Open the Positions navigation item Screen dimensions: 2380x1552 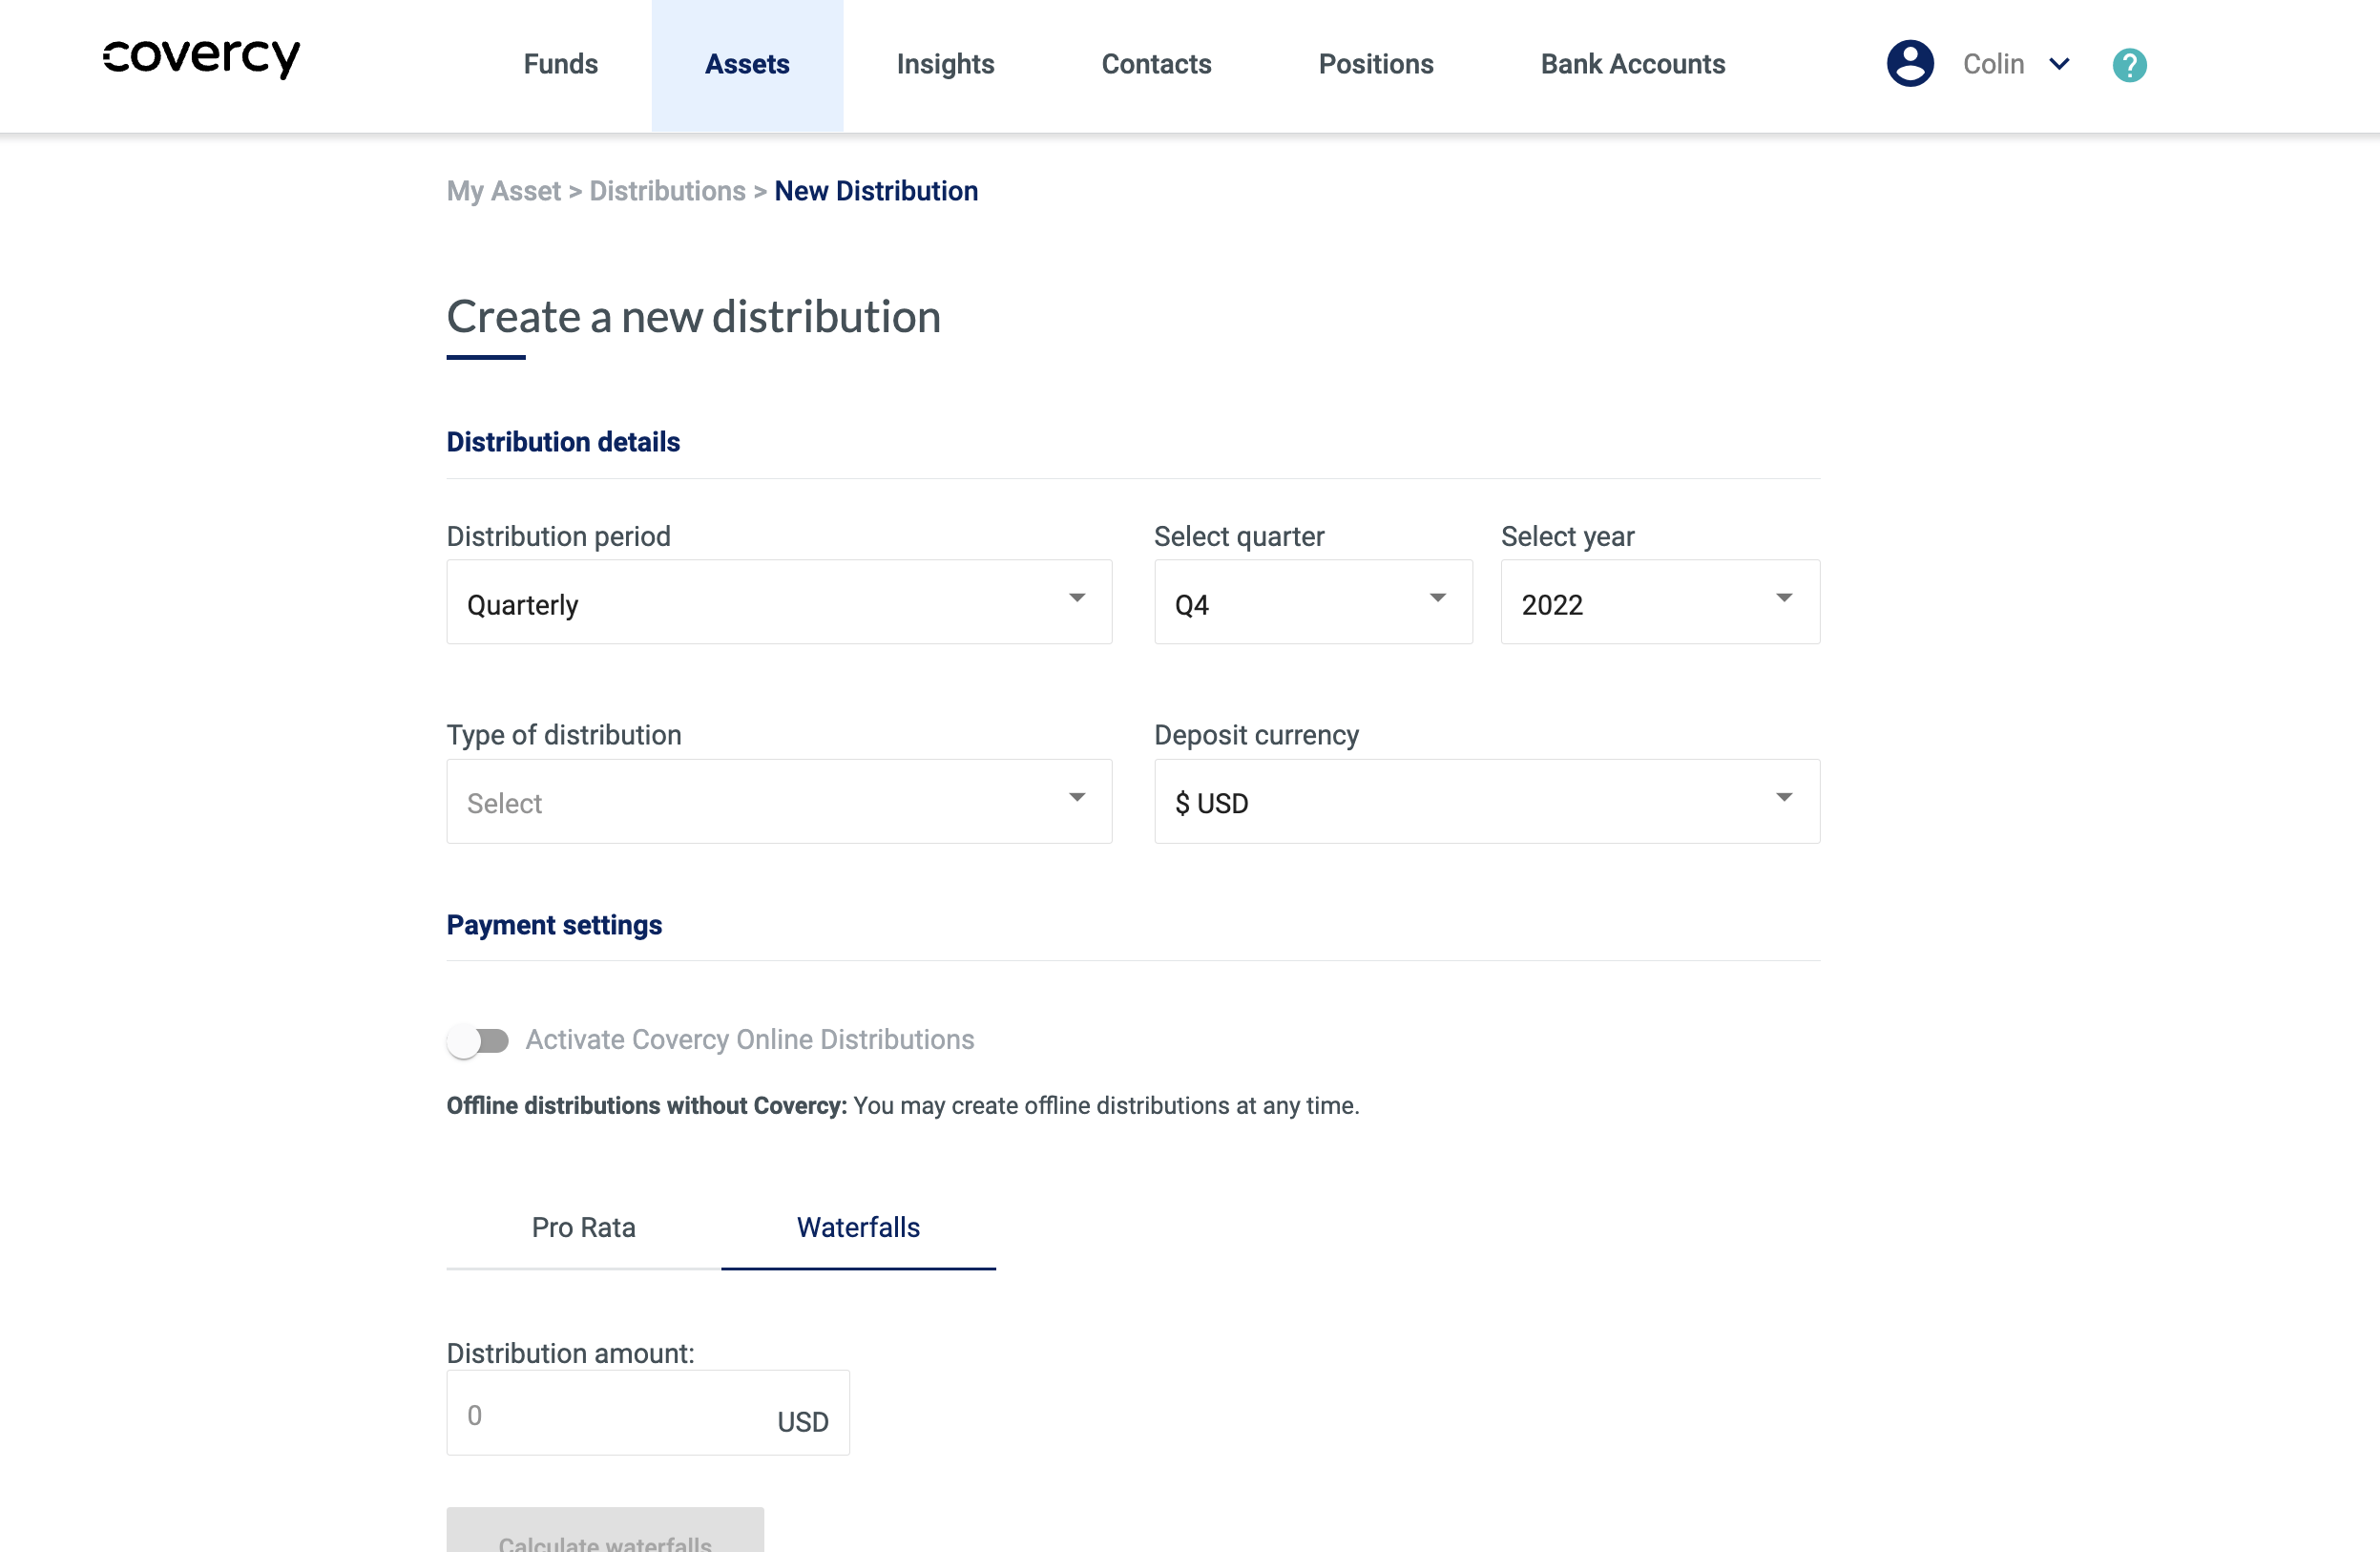click(1375, 64)
